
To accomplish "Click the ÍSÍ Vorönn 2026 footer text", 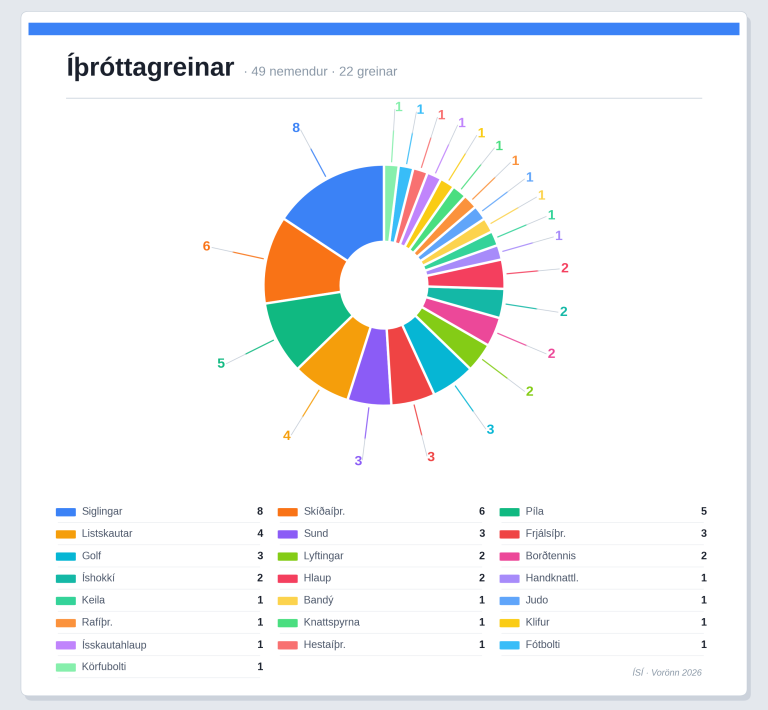I will click(666, 672).
